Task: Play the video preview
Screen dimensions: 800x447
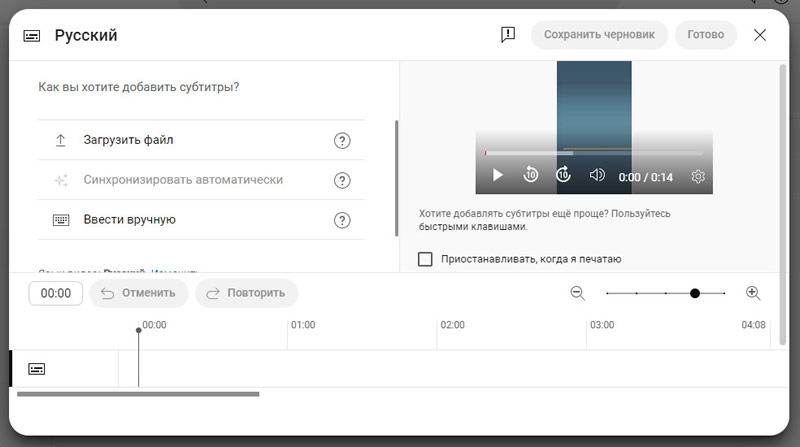Action: pos(497,175)
